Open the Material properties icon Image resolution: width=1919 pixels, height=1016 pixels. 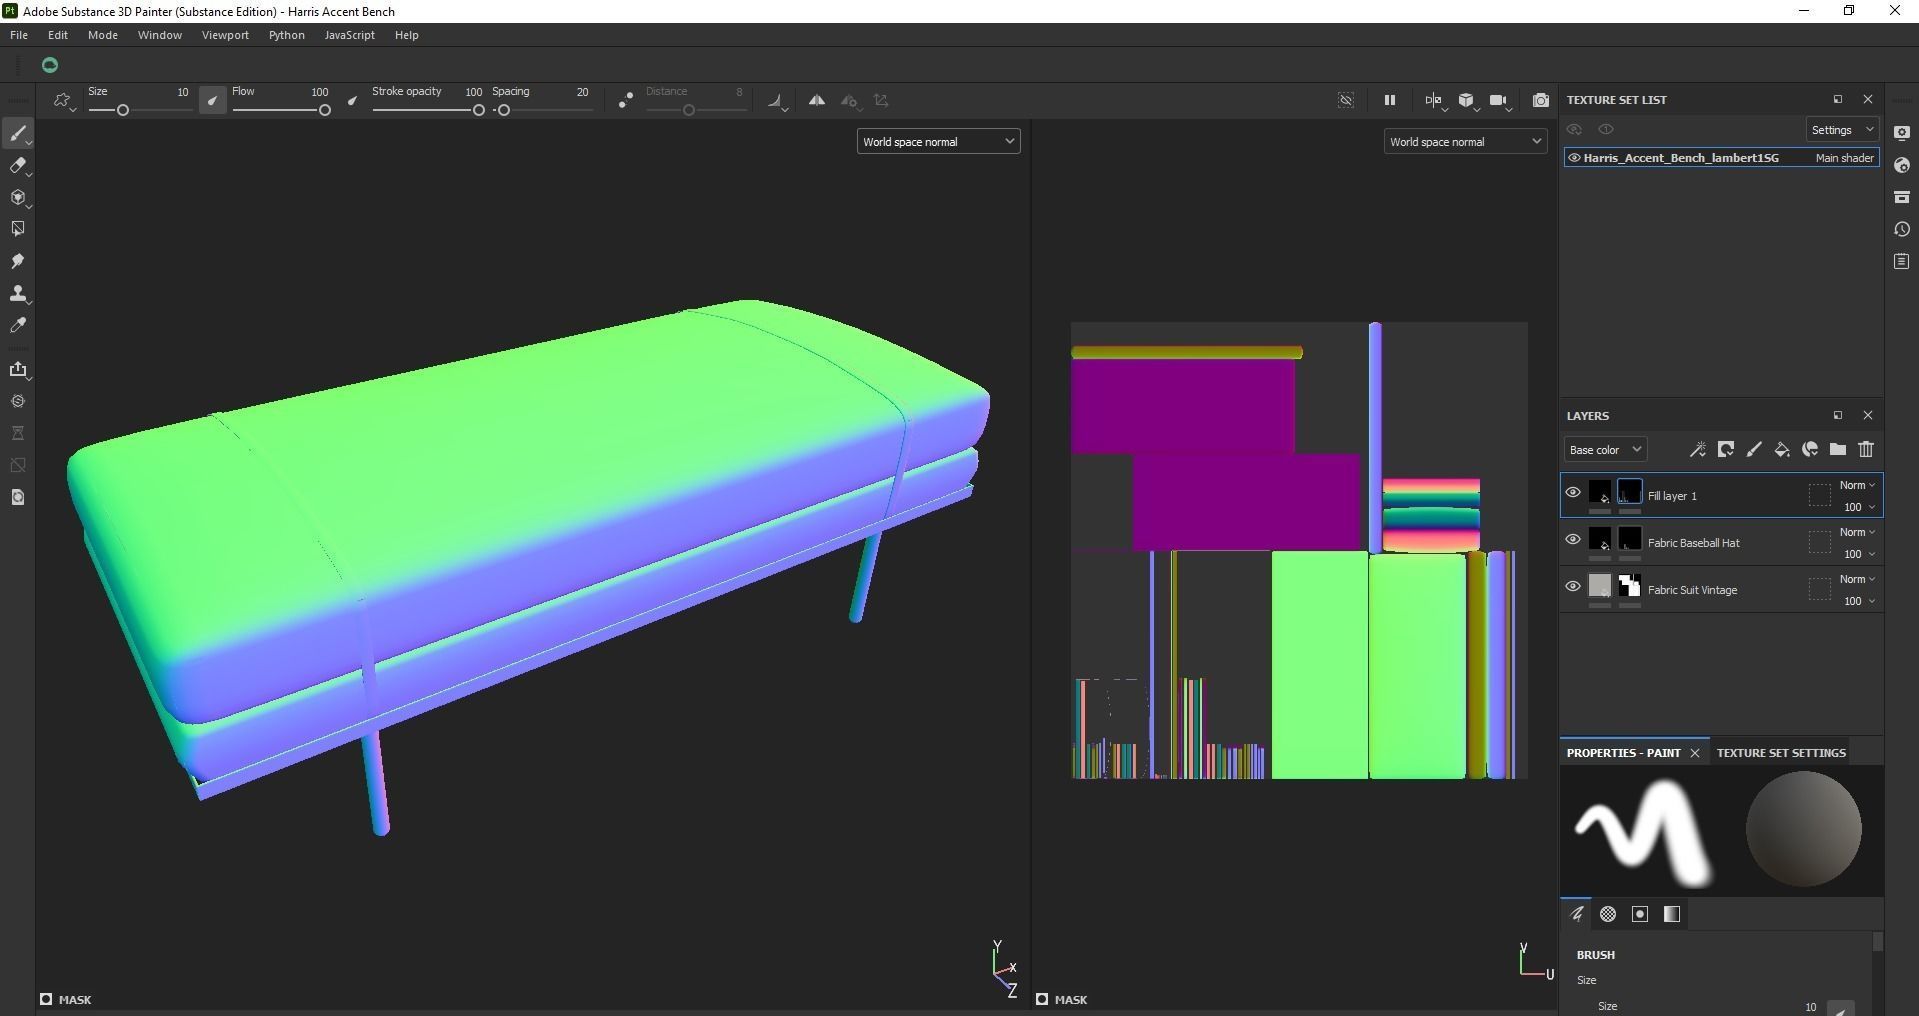pyautogui.click(x=1672, y=914)
